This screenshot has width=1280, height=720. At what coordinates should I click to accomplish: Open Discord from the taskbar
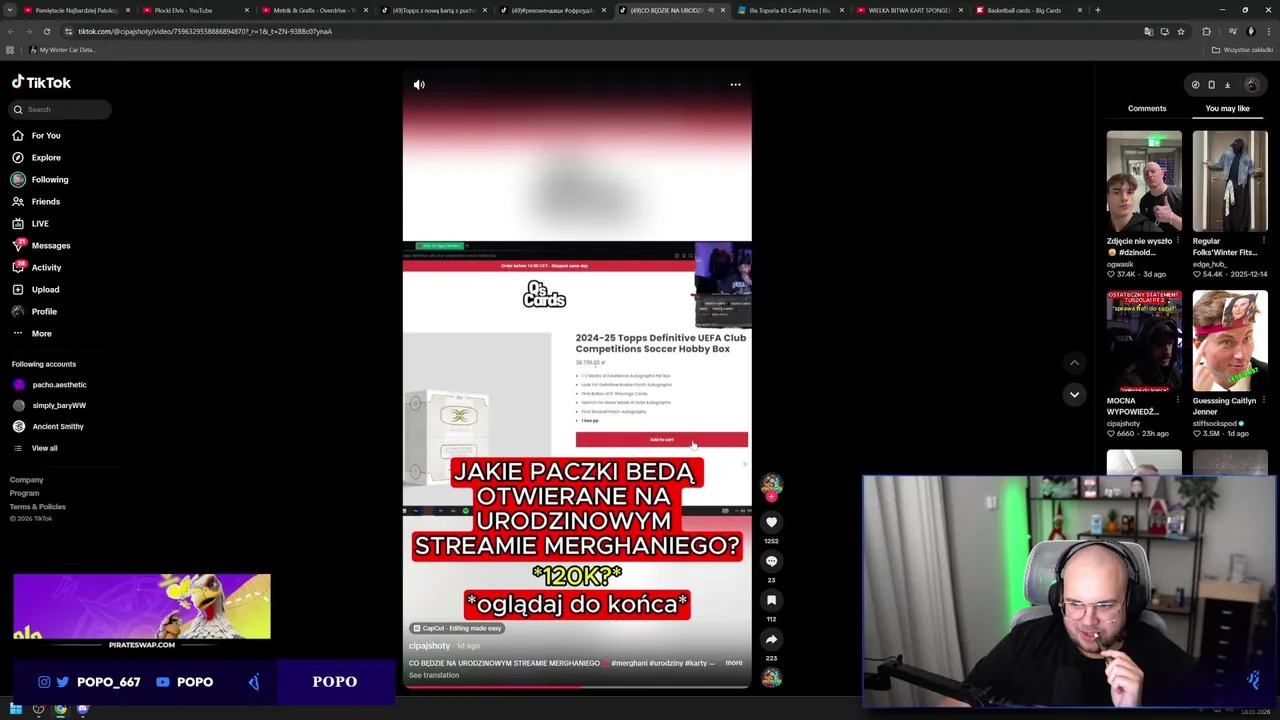(82, 709)
